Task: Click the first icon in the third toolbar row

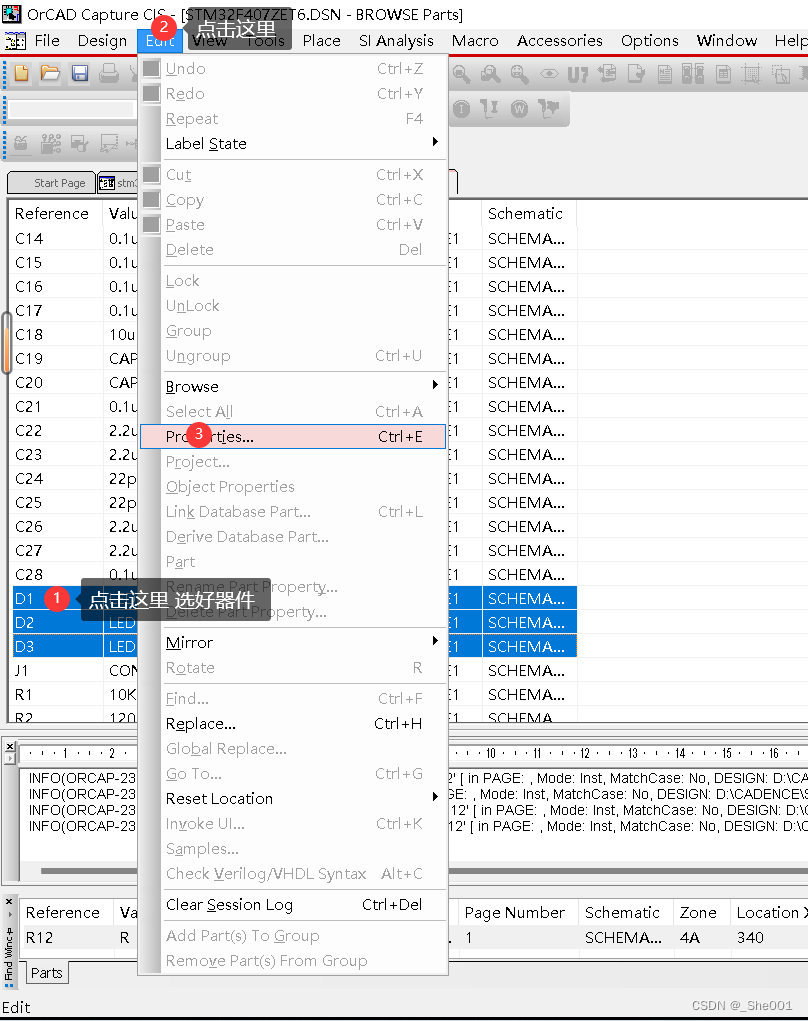Action: pos(21,143)
